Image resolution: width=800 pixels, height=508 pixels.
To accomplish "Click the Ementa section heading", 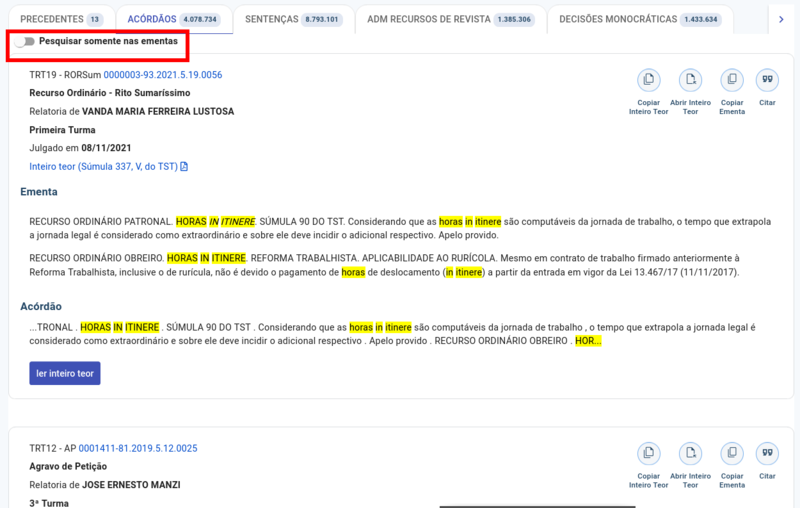I will (x=39, y=192).
